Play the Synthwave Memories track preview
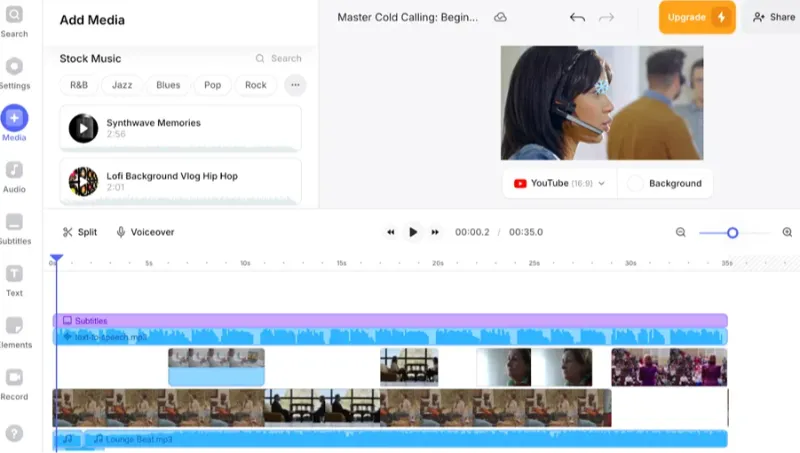This screenshot has width=800, height=453. pyautogui.click(x=83, y=128)
